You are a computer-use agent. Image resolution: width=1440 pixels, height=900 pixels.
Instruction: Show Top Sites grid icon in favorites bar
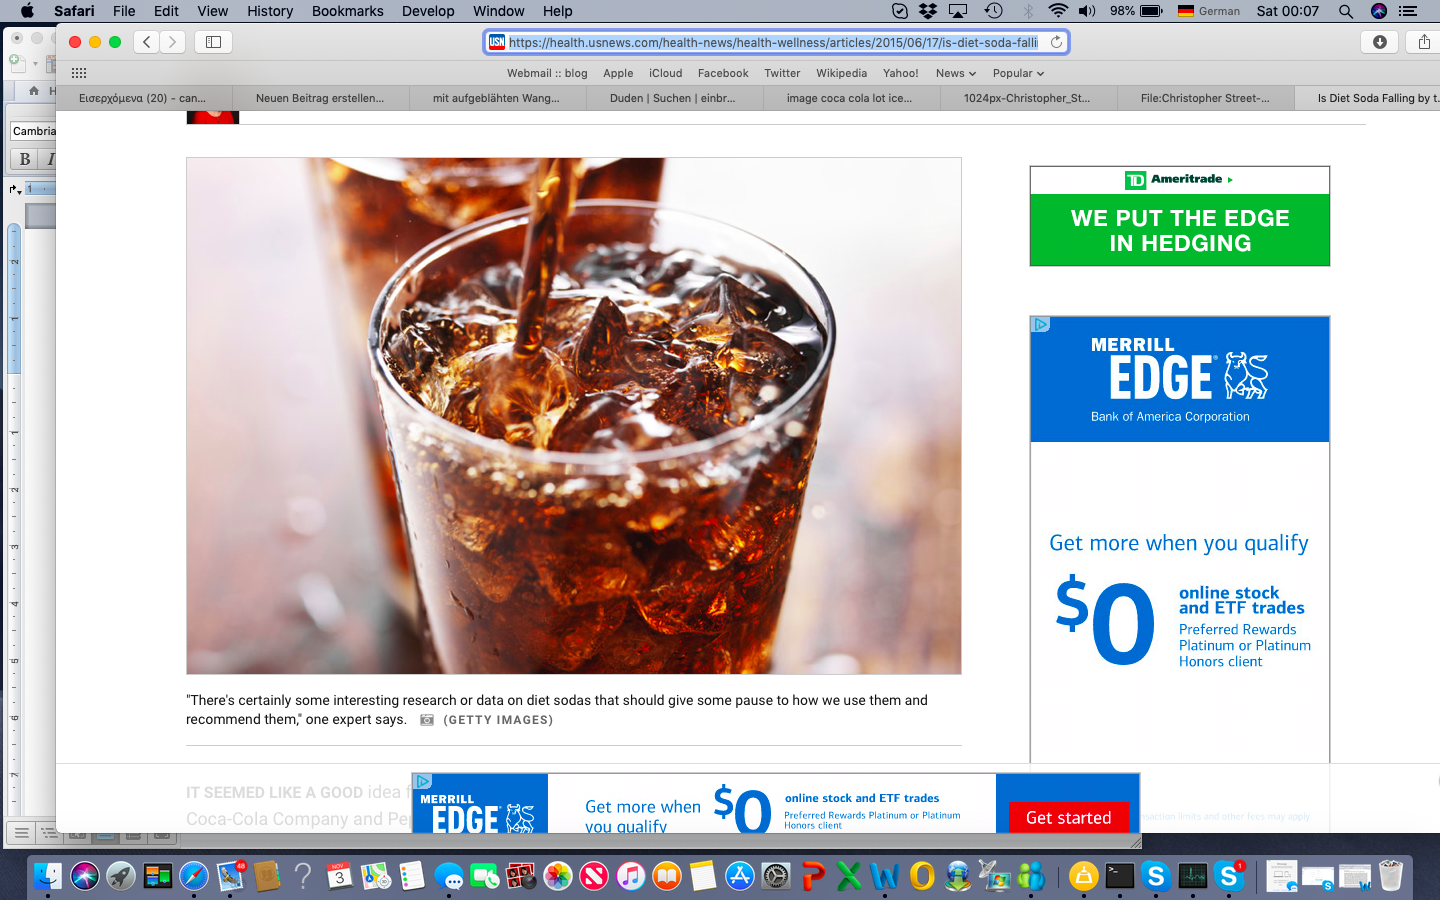(x=79, y=73)
